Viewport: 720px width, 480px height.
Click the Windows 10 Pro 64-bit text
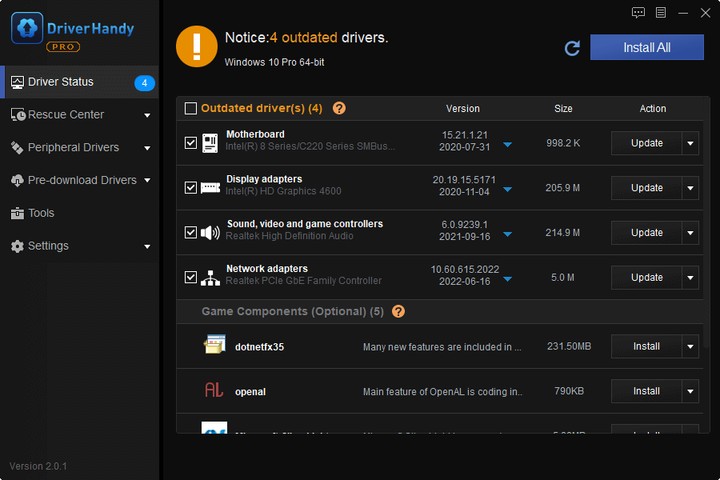click(274, 62)
